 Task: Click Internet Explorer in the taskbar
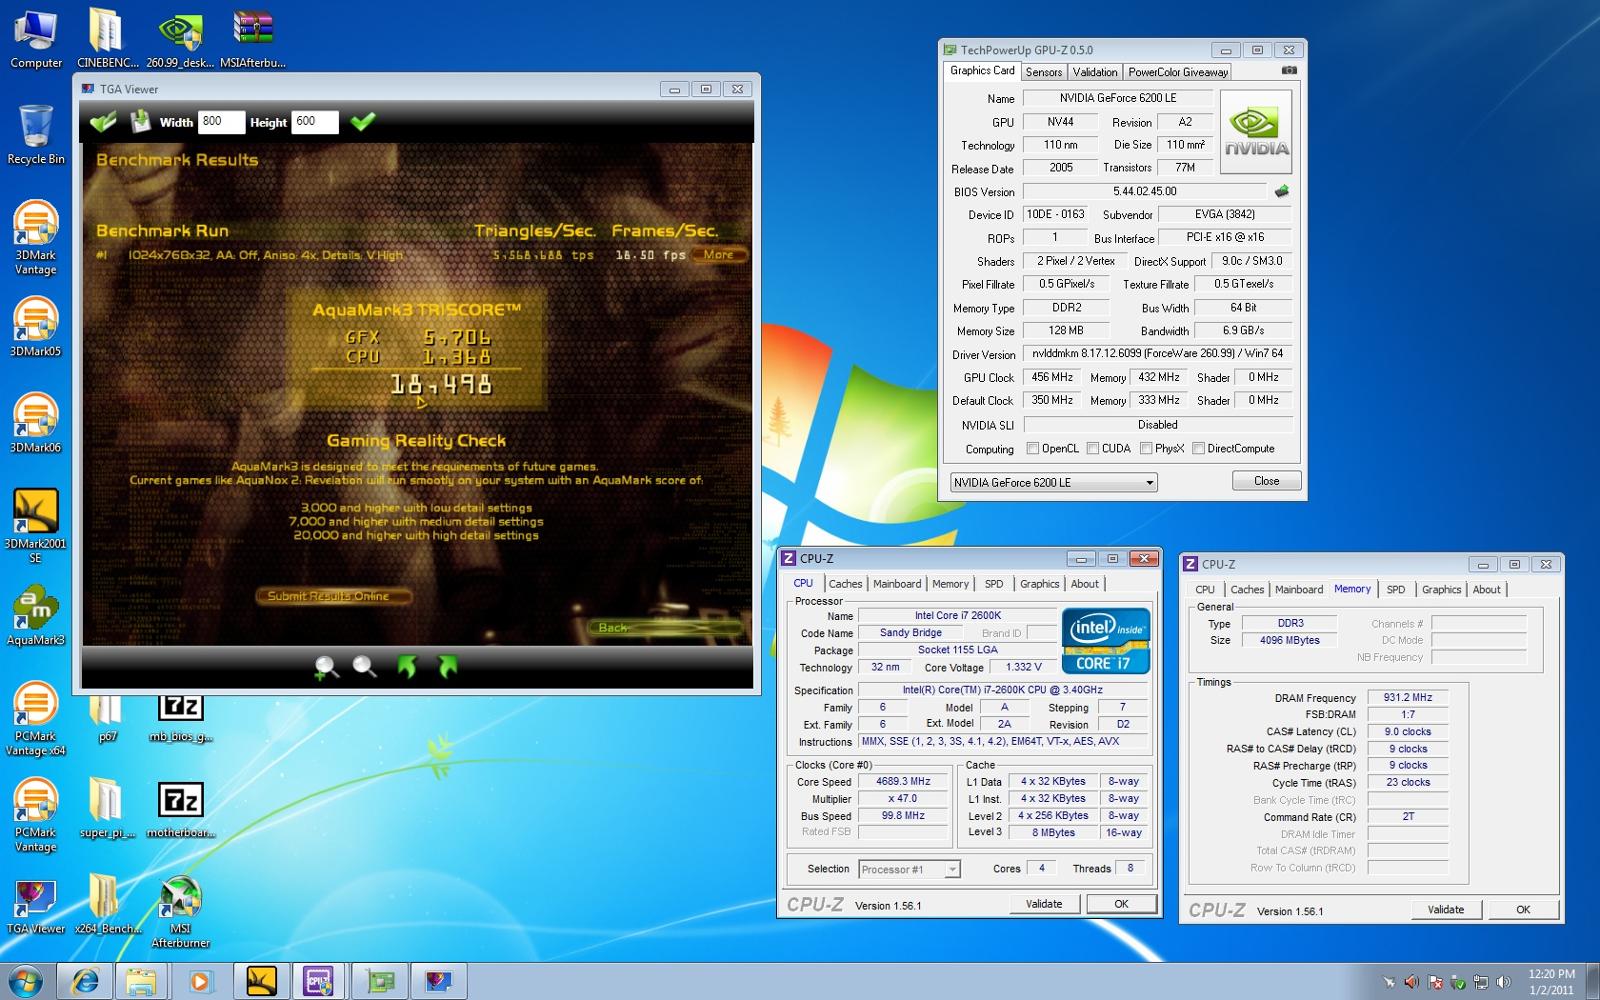pos(86,981)
